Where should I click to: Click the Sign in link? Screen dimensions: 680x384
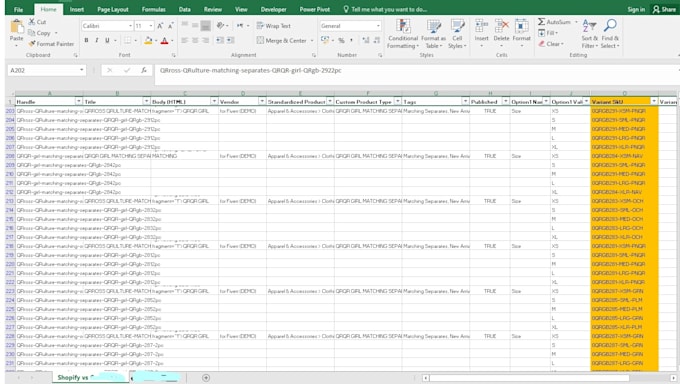(x=636, y=9)
